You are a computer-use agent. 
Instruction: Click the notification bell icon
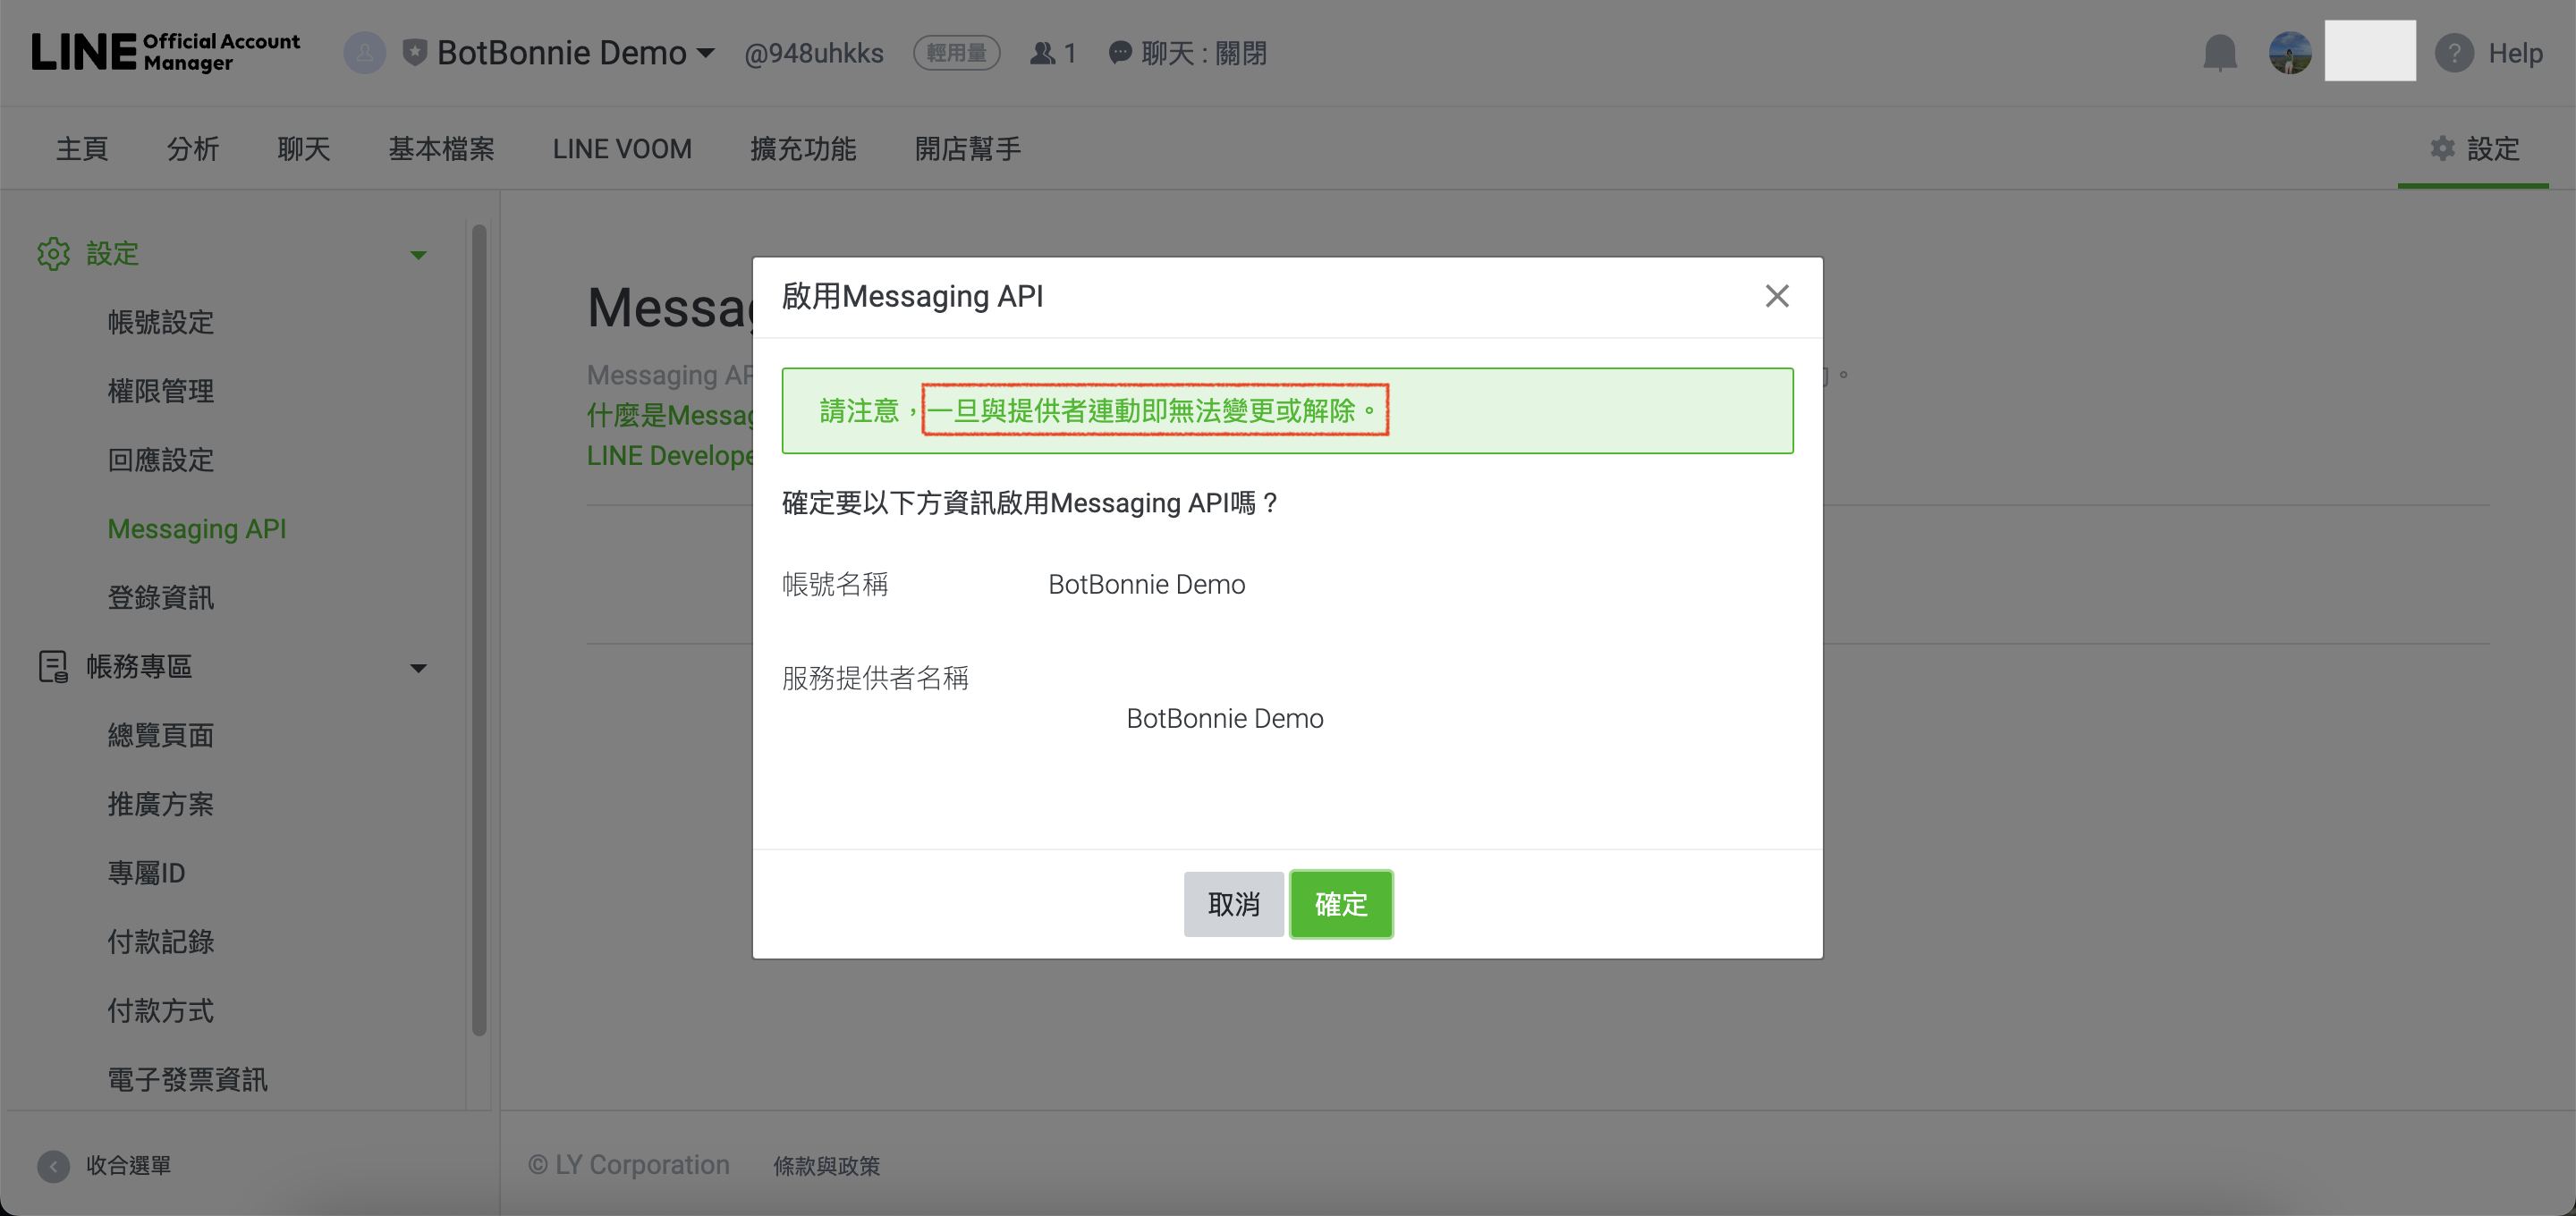click(2219, 52)
